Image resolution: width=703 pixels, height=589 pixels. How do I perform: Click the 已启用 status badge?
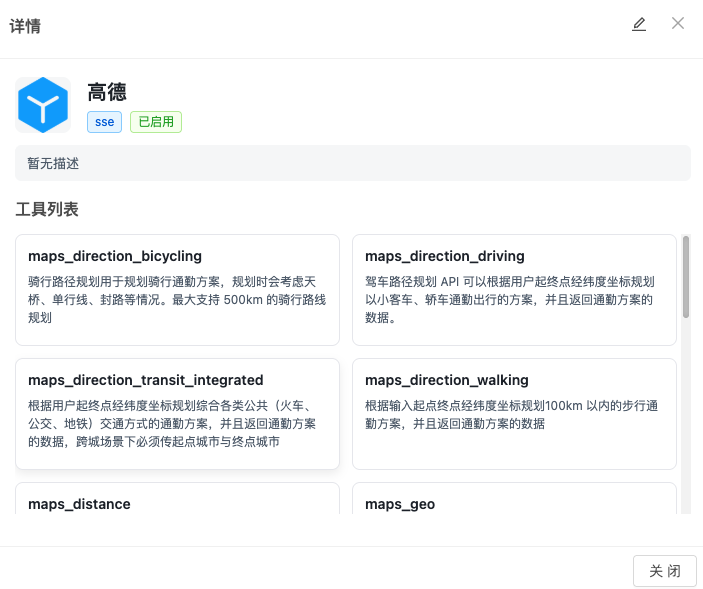pos(156,122)
